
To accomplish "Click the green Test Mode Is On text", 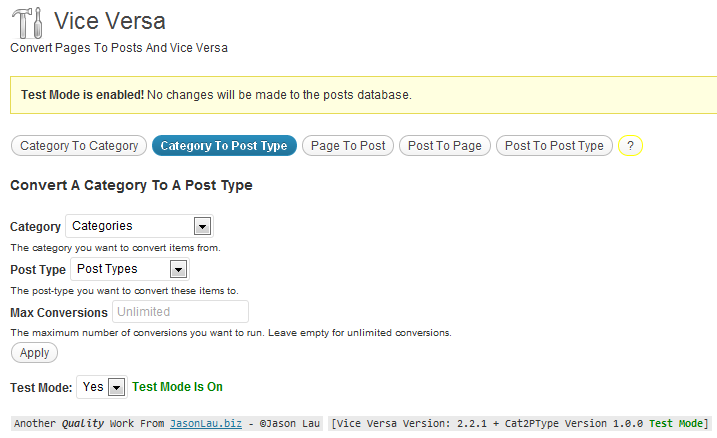I will [x=177, y=387].
